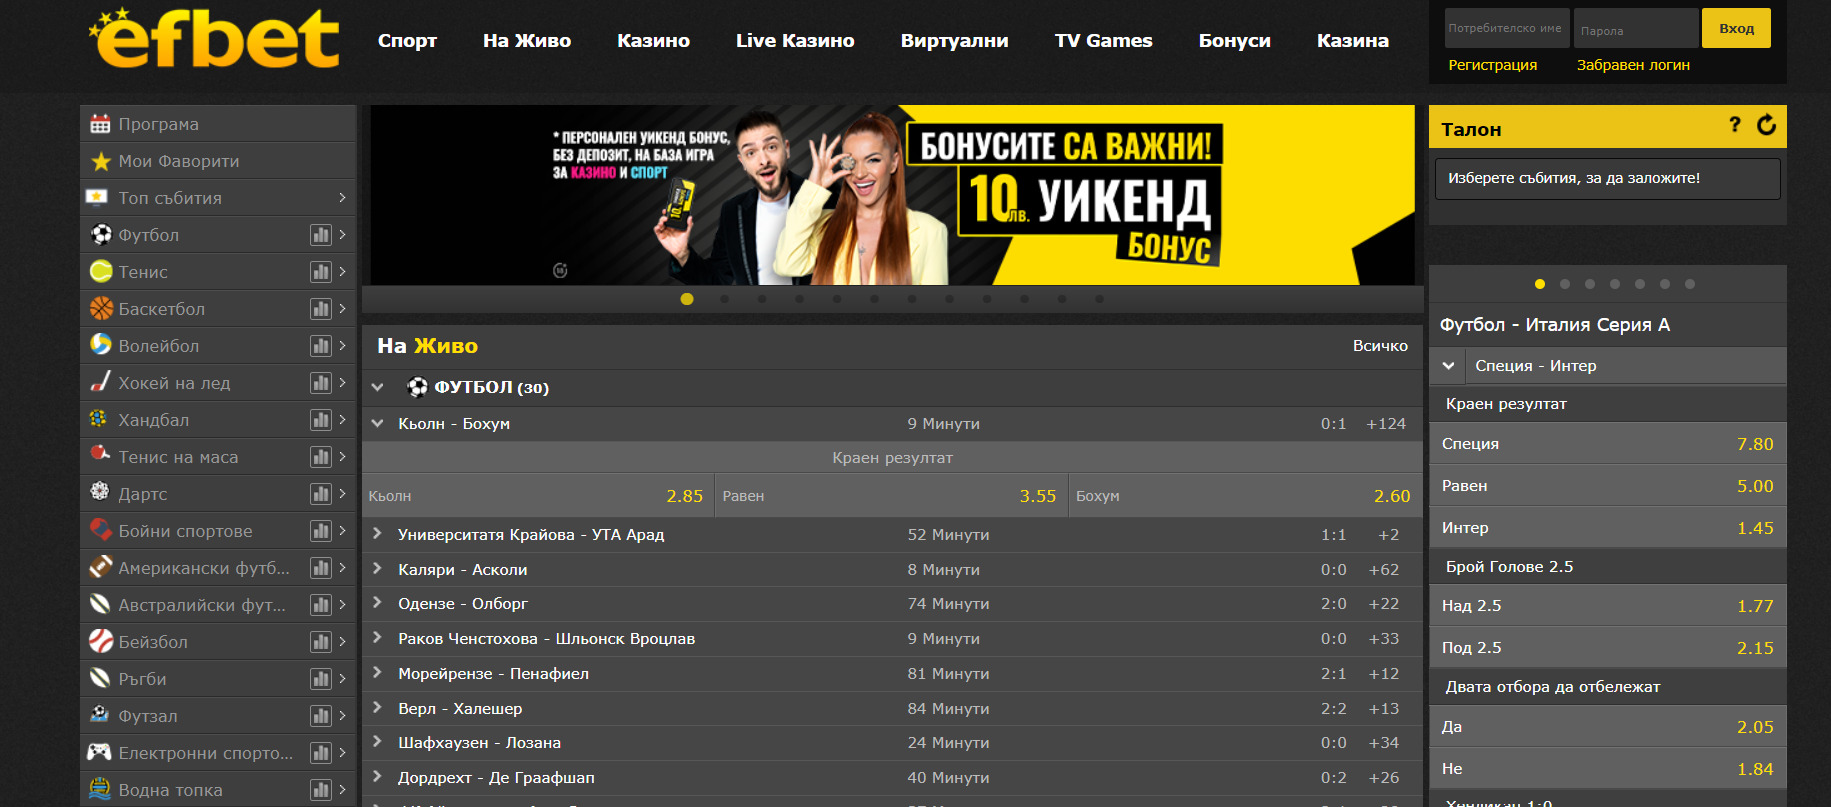Click the Ръгби ball icon
Viewport: 1831px width, 807px height.
click(100, 678)
